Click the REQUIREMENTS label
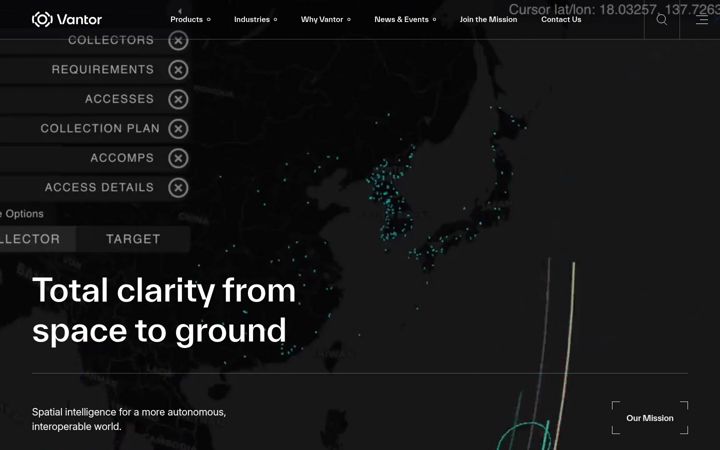 point(102,69)
